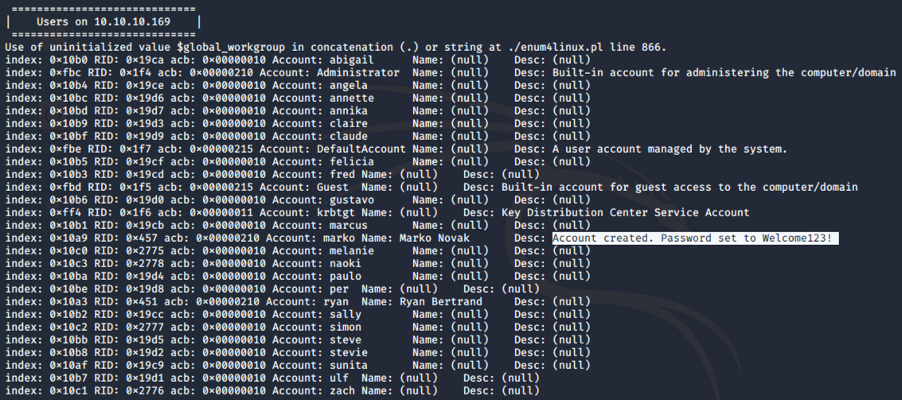Image resolution: width=902 pixels, height=400 pixels.
Task: Click the Administrator built-in account description
Action: pos(724,73)
